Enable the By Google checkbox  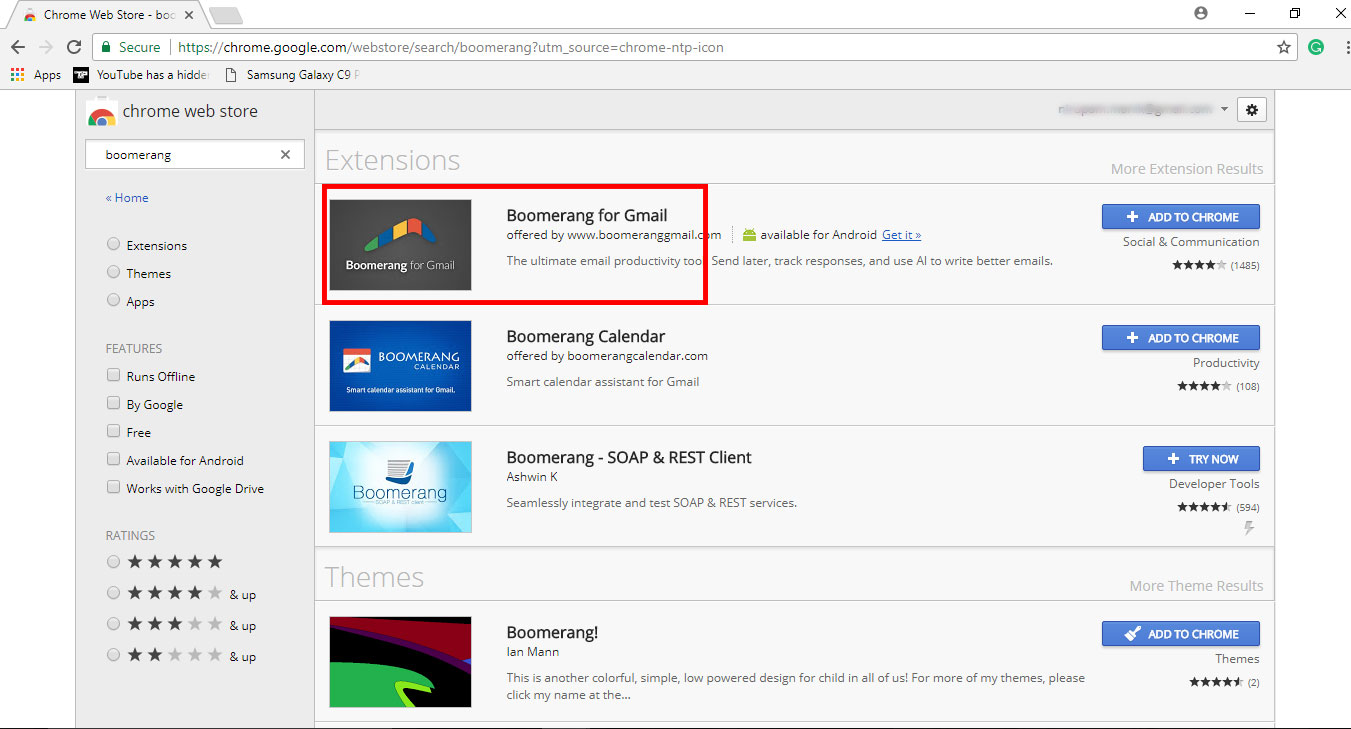[113, 403]
